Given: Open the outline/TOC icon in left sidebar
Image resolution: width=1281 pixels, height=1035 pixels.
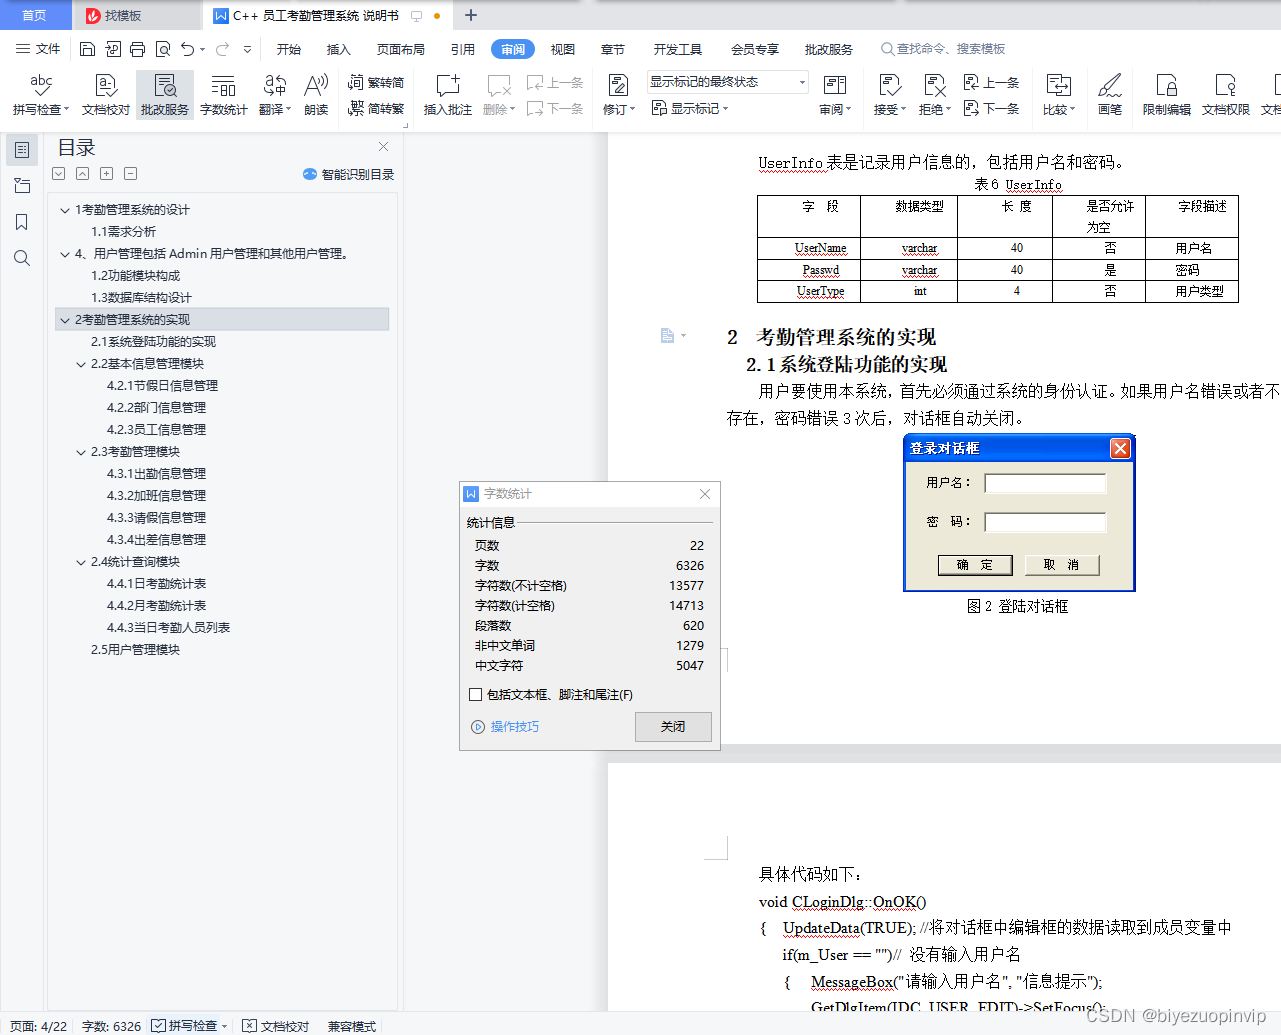Looking at the screenshot, I should (22, 150).
